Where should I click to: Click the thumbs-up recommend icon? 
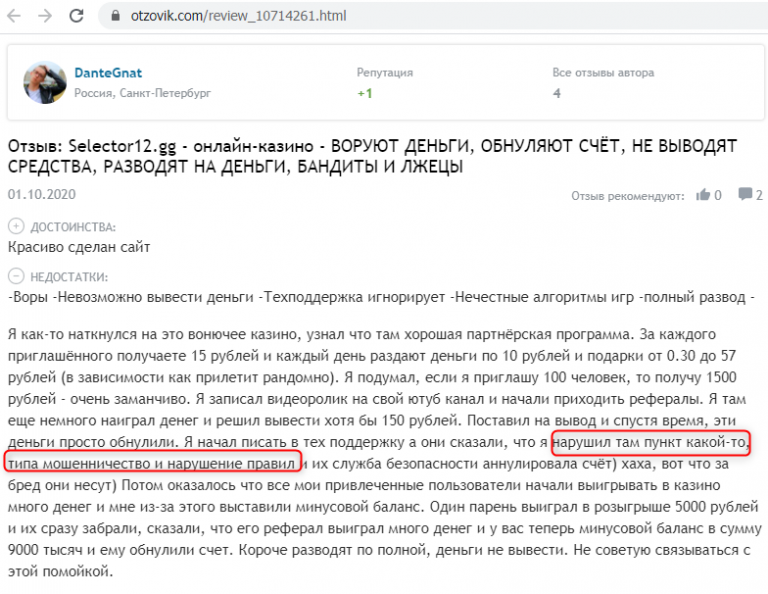tap(703, 195)
